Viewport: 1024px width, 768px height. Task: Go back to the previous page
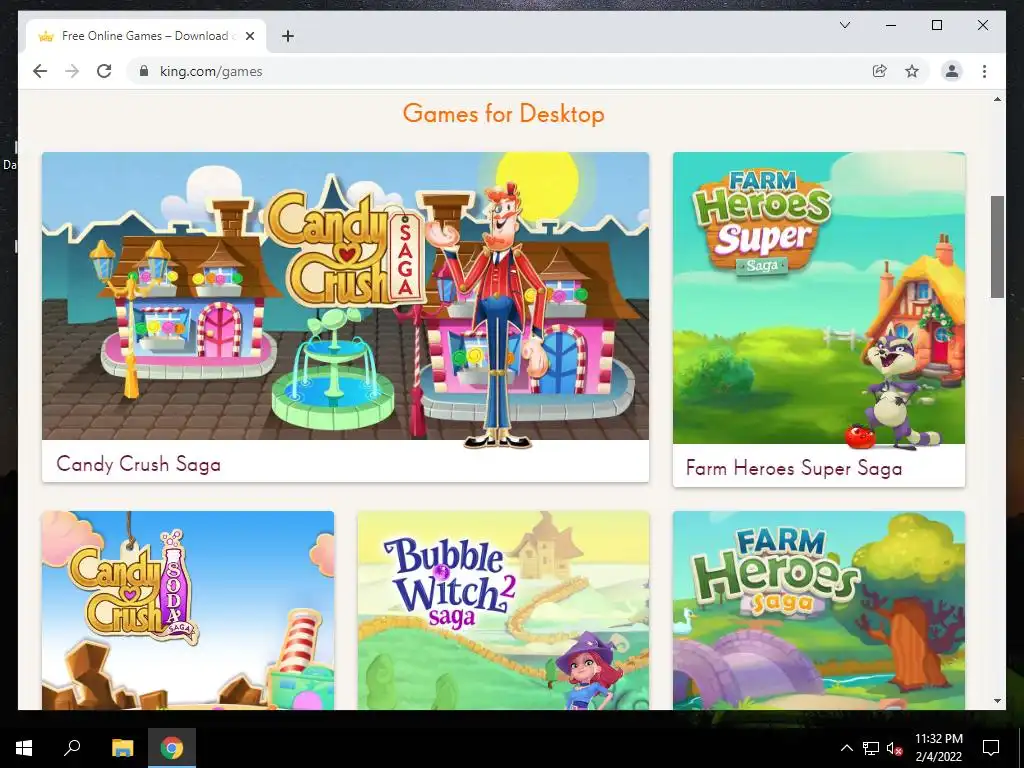40,71
